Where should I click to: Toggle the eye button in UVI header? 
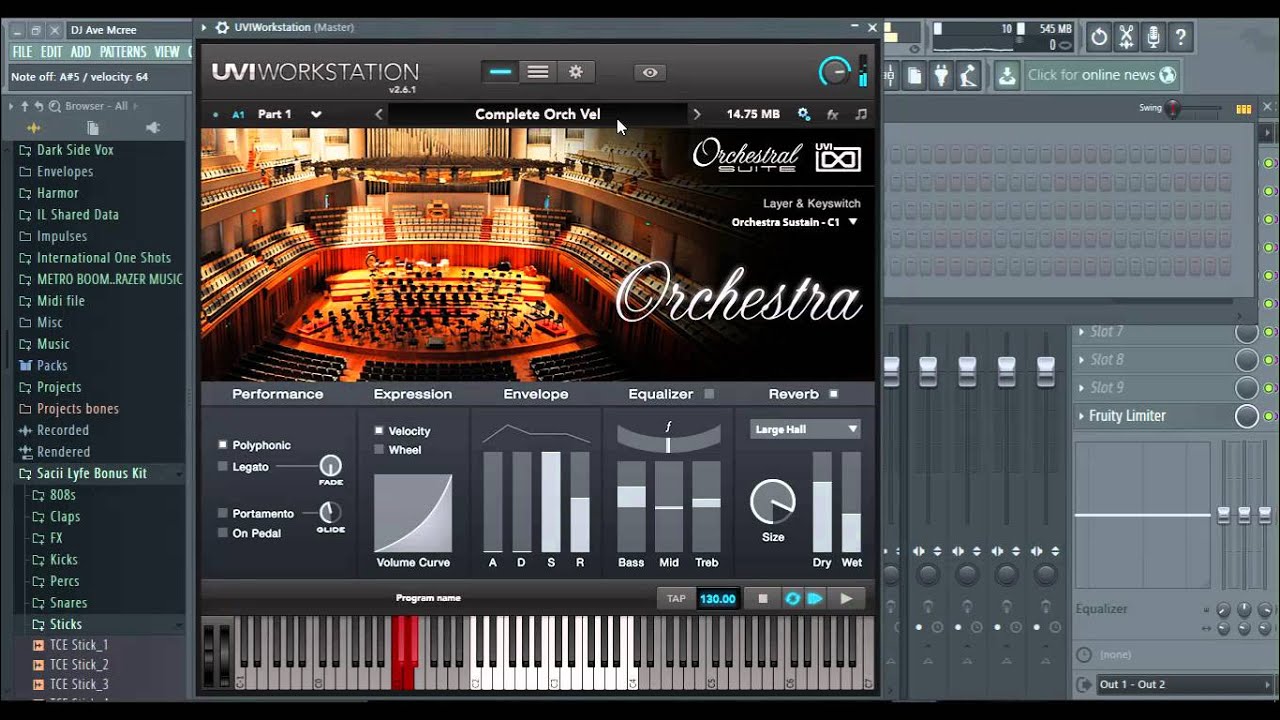pyautogui.click(x=650, y=72)
